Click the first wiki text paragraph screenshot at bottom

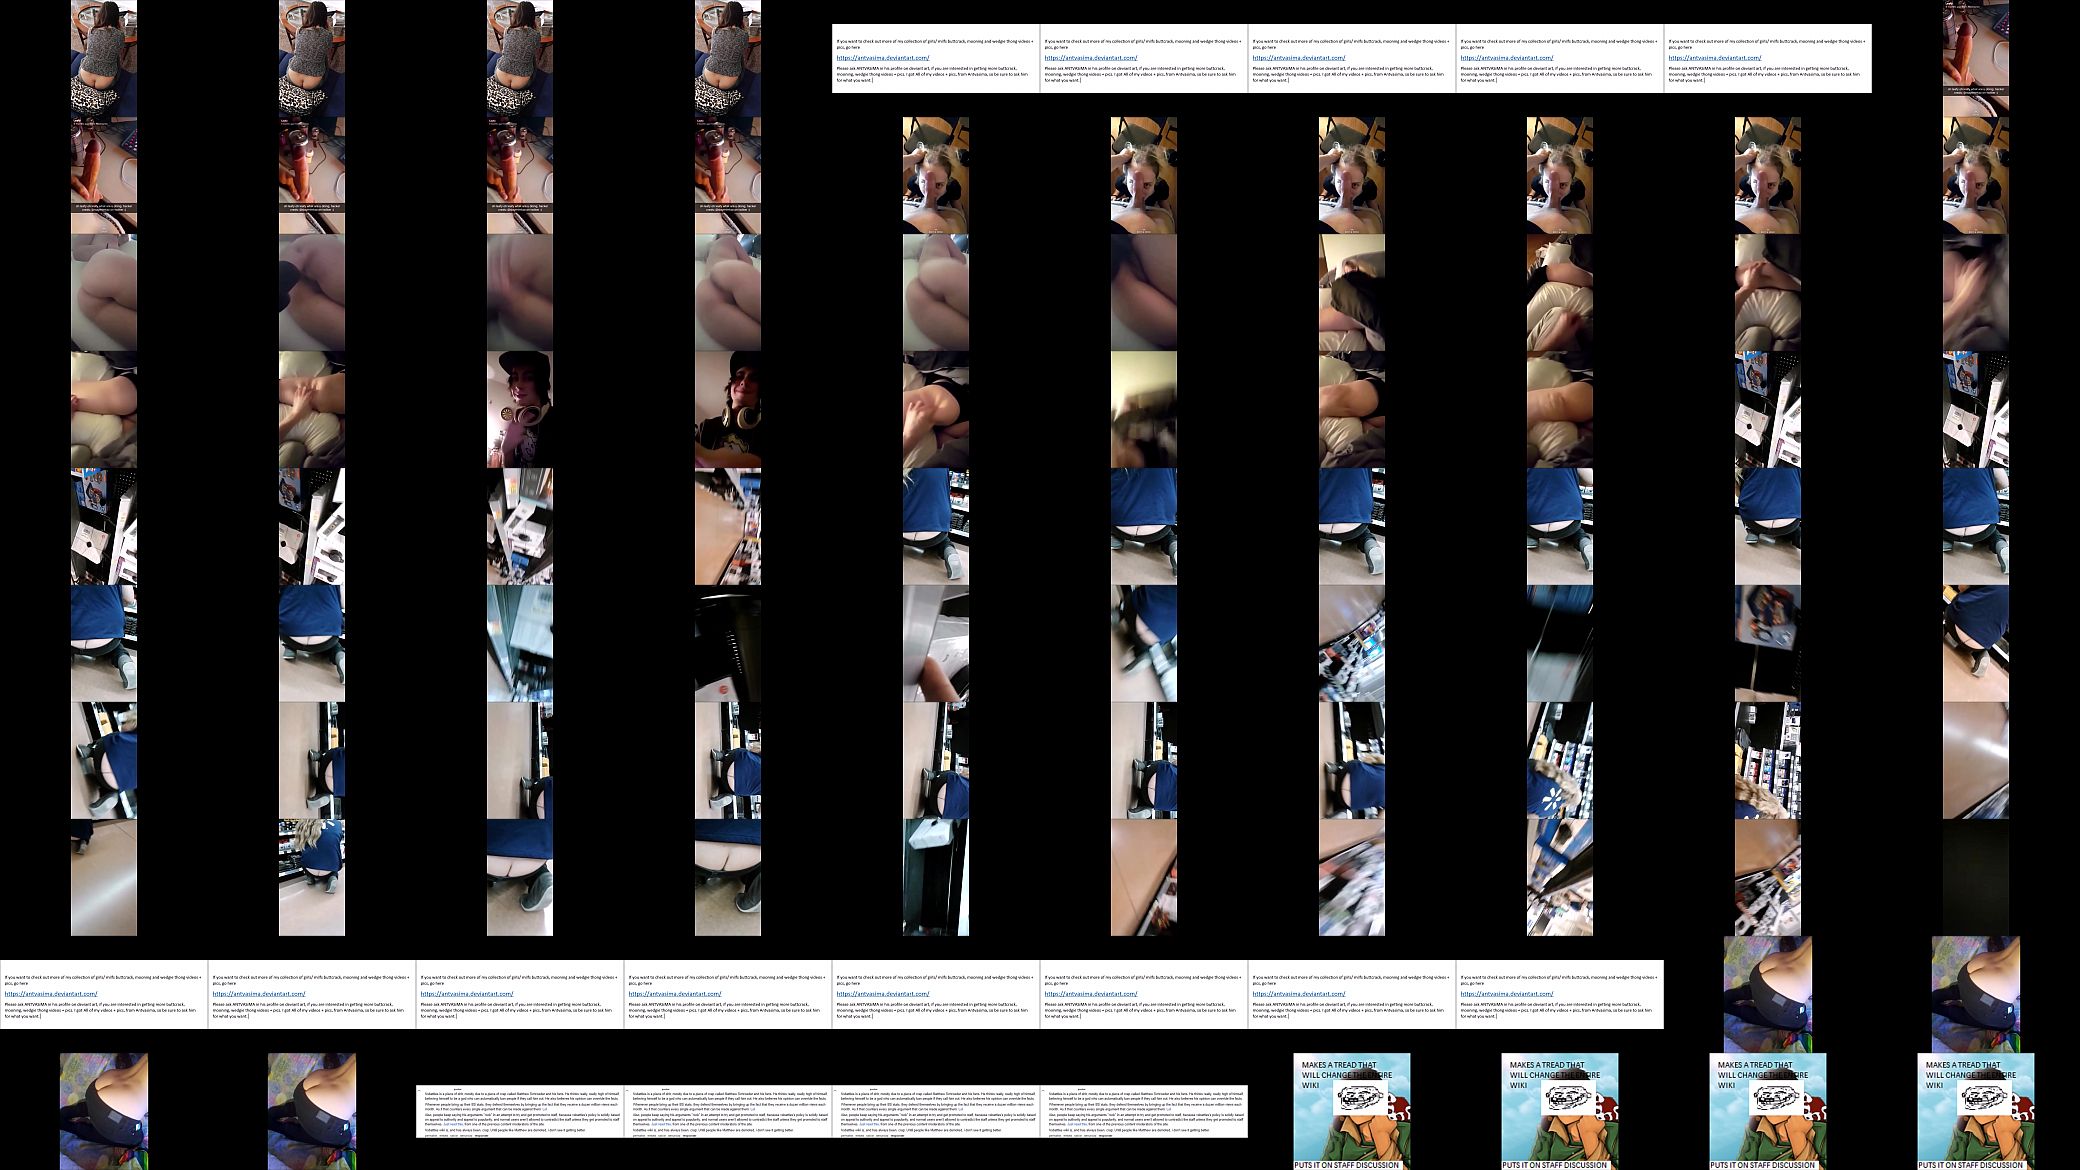click(520, 1111)
